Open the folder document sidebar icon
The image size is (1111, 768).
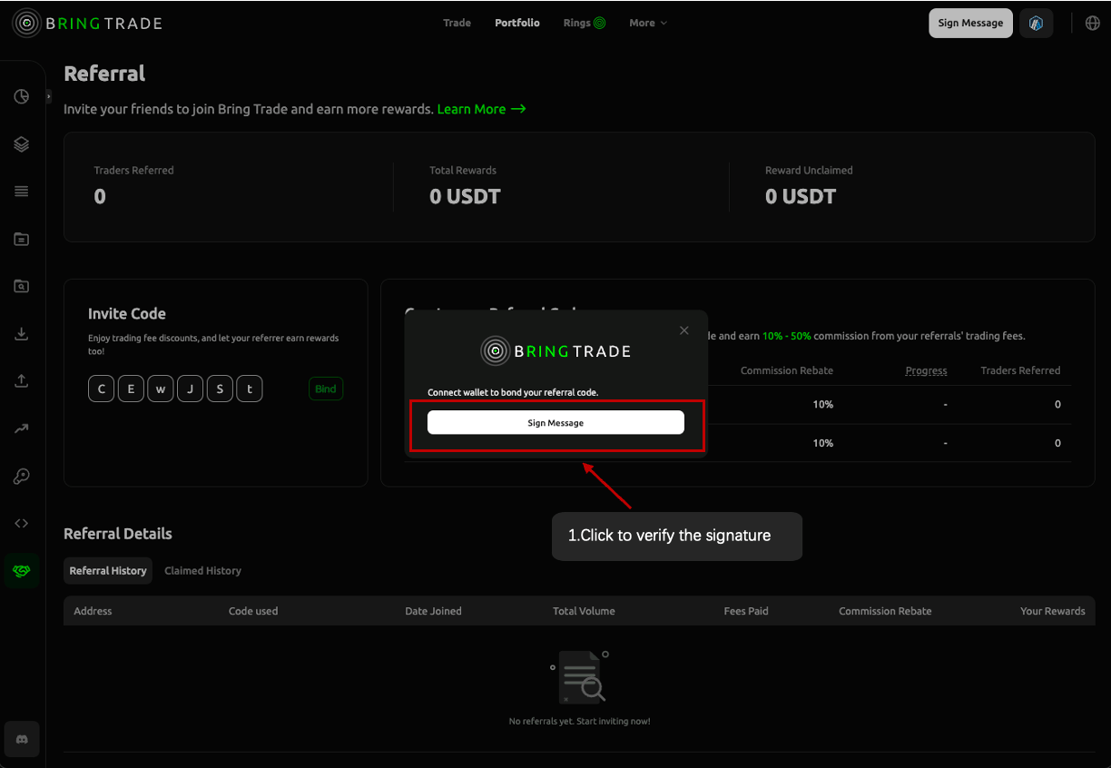click(x=21, y=239)
